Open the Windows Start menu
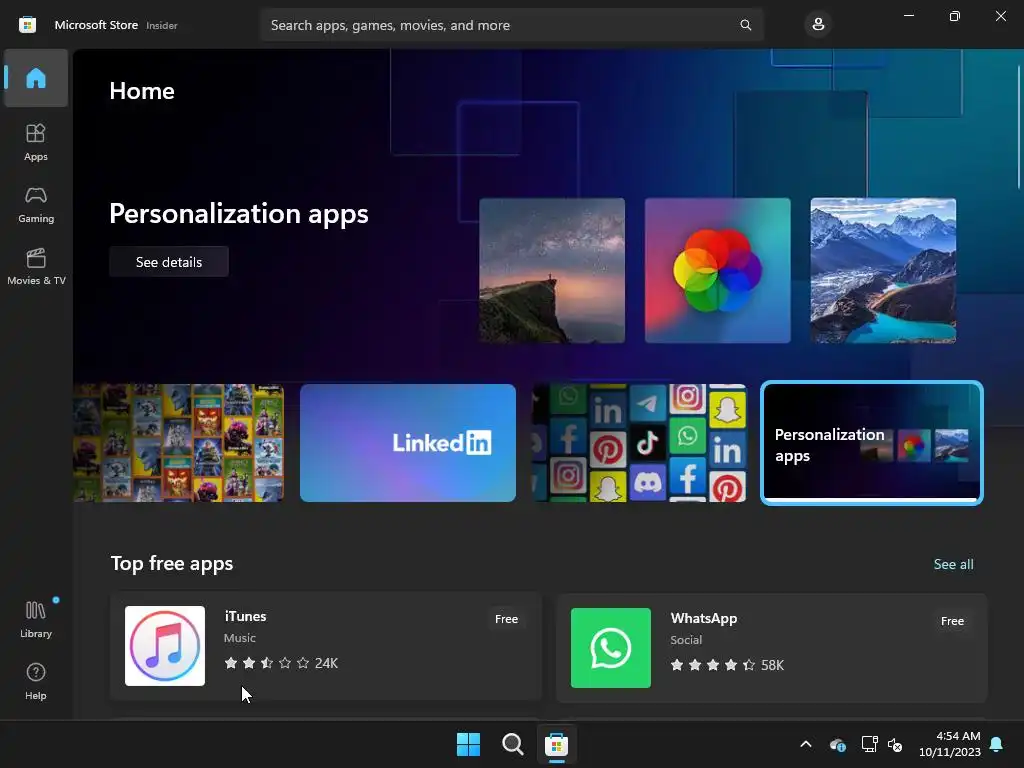Screen dimensions: 1024x768 click(468, 744)
